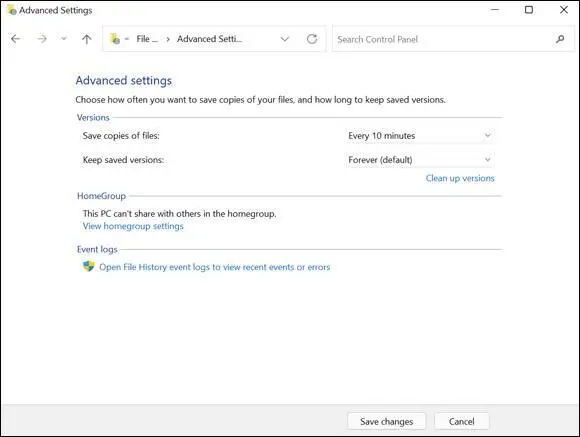Screen dimensions: 580x437
Task: Refresh the Advanced Settings page
Action: [x=312, y=39]
